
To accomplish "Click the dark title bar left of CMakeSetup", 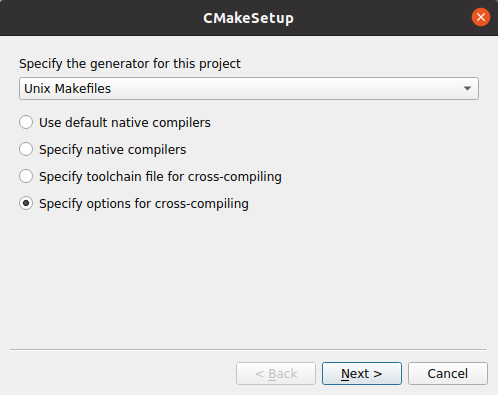I will click(x=100, y=18).
